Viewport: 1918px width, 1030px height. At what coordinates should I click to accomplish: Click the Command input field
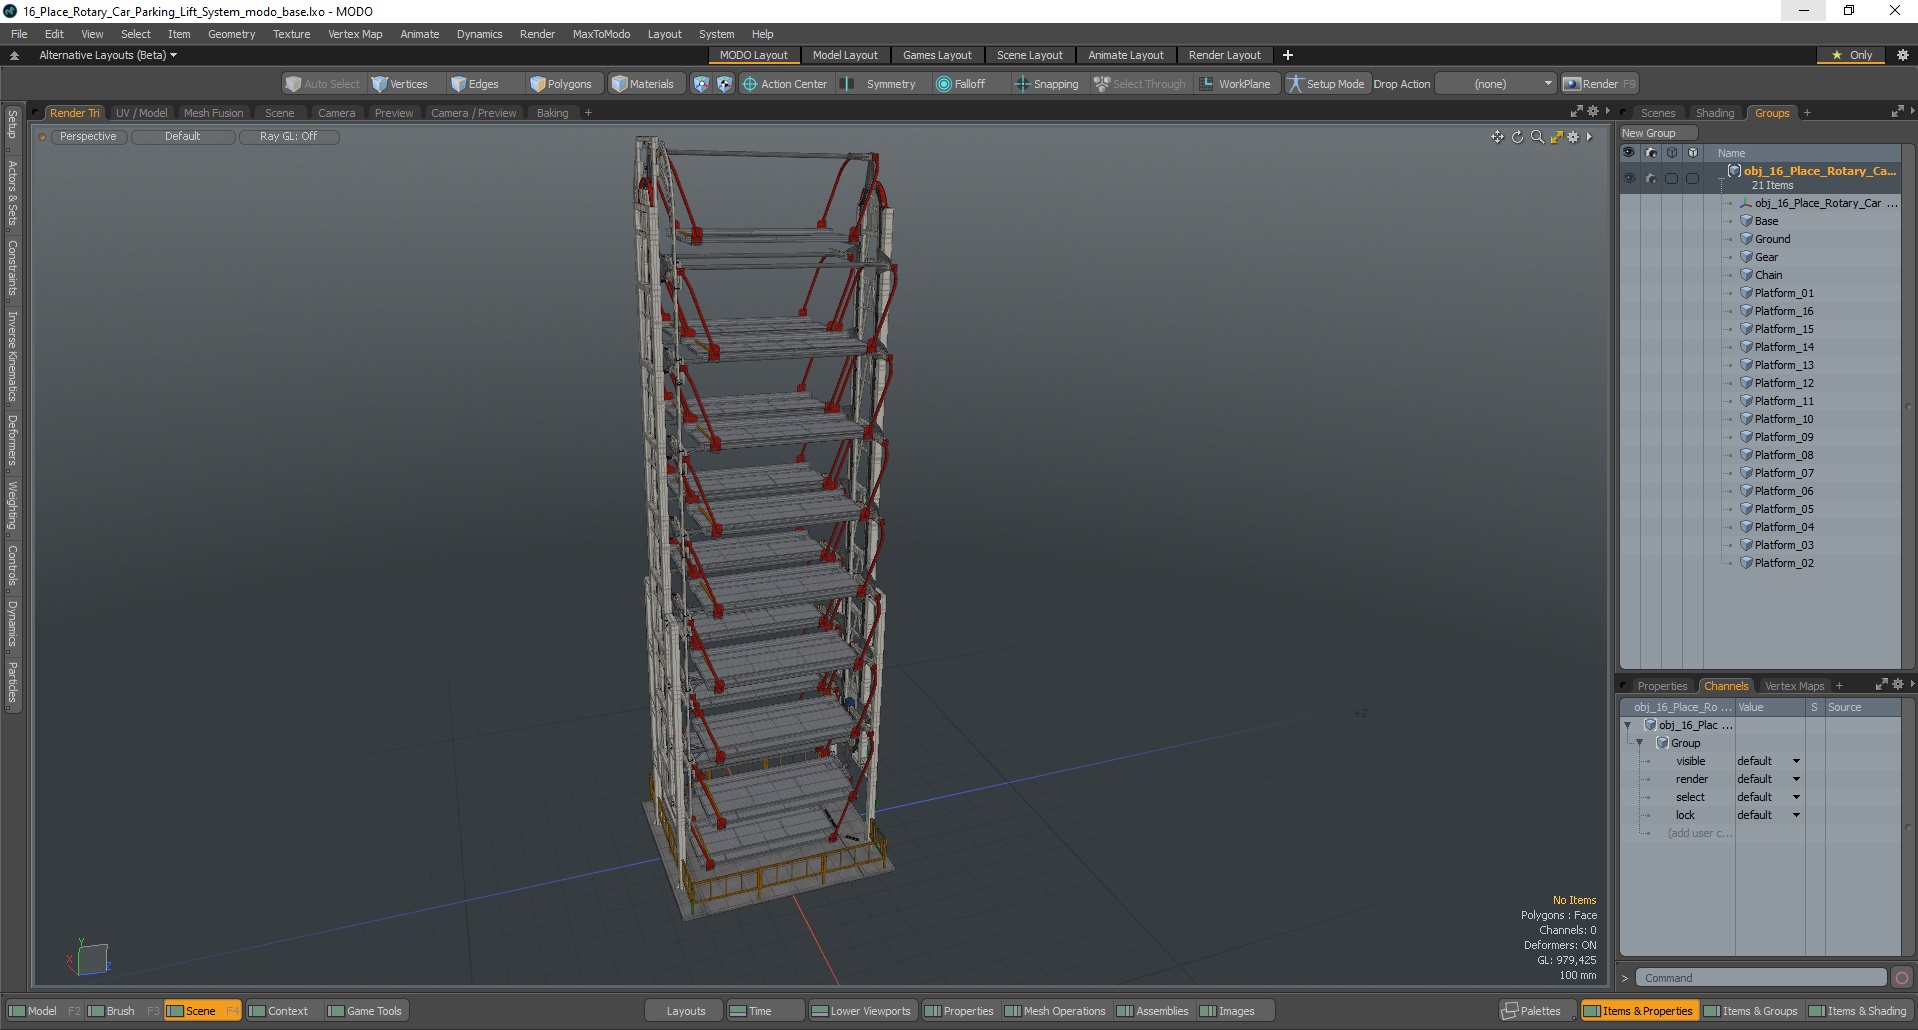(x=1761, y=978)
